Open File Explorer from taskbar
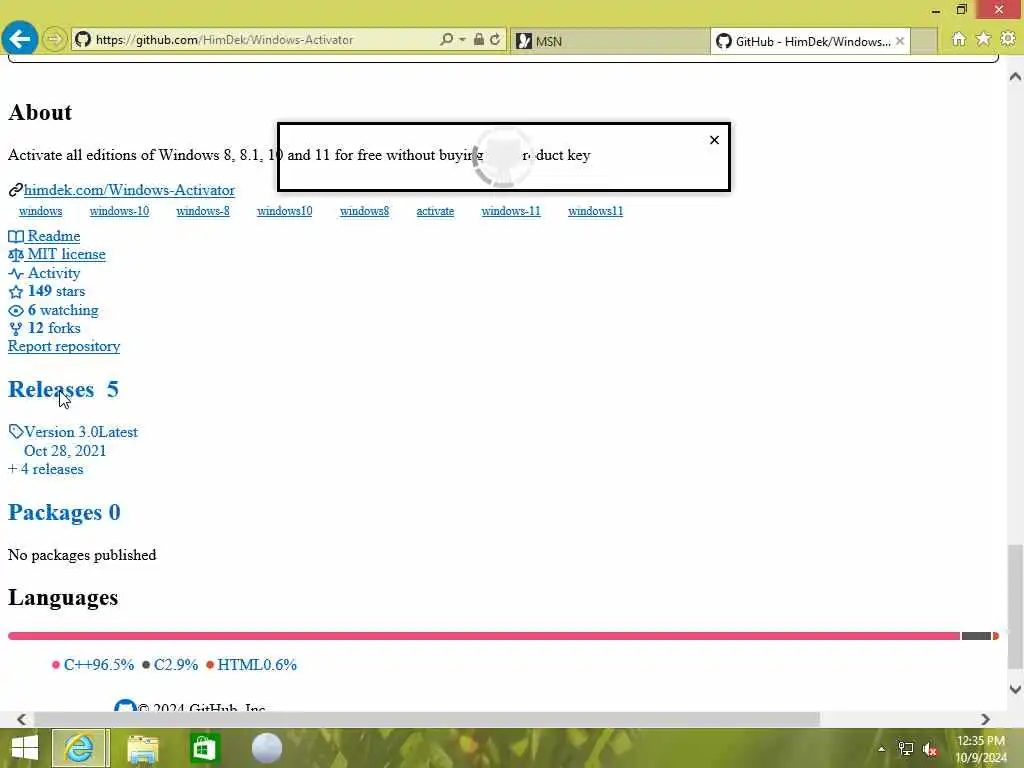The width and height of the screenshot is (1024, 768). pyautogui.click(x=143, y=748)
